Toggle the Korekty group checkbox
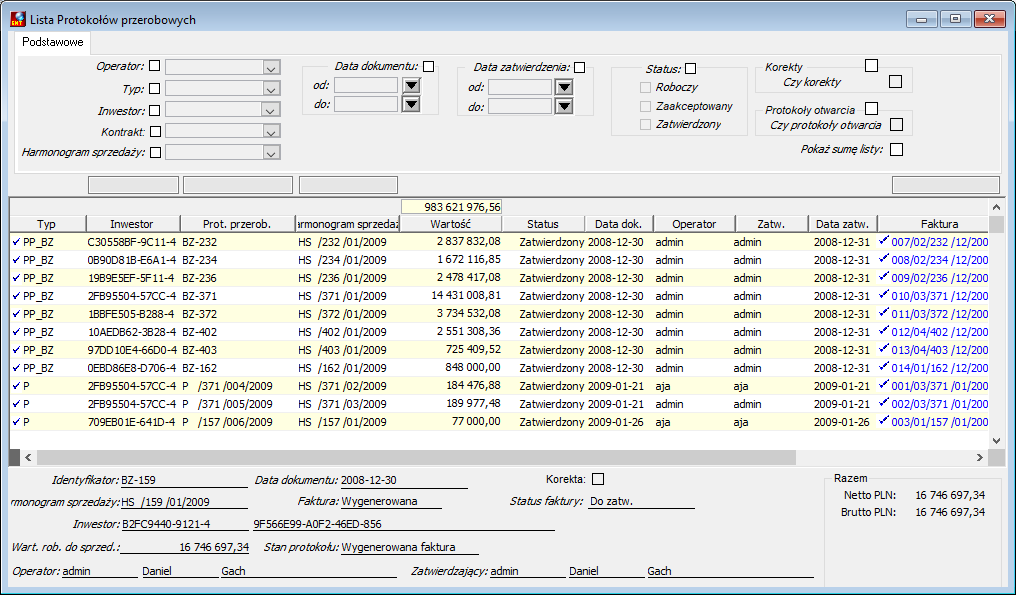The width and height of the screenshot is (1016, 596). [x=872, y=65]
